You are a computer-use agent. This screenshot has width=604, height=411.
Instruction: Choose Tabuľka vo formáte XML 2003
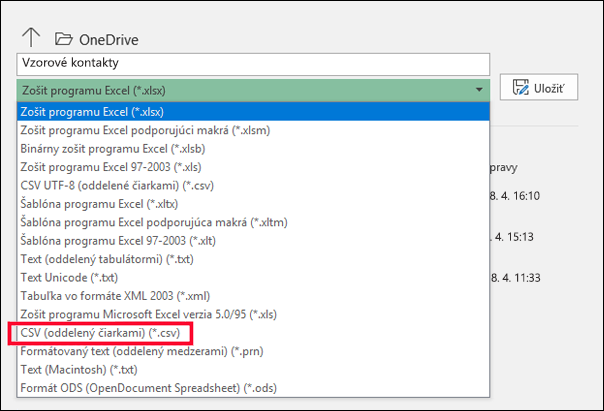pyautogui.click(x=253, y=296)
